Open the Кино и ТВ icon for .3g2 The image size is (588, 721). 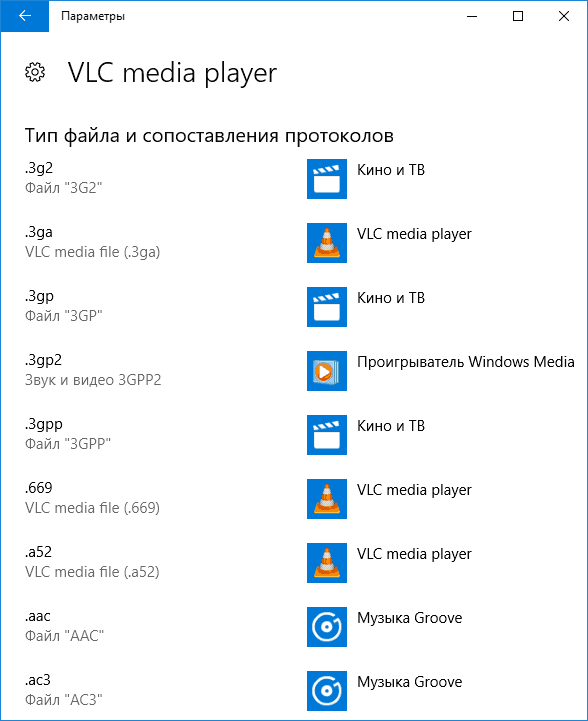point(327,179)
